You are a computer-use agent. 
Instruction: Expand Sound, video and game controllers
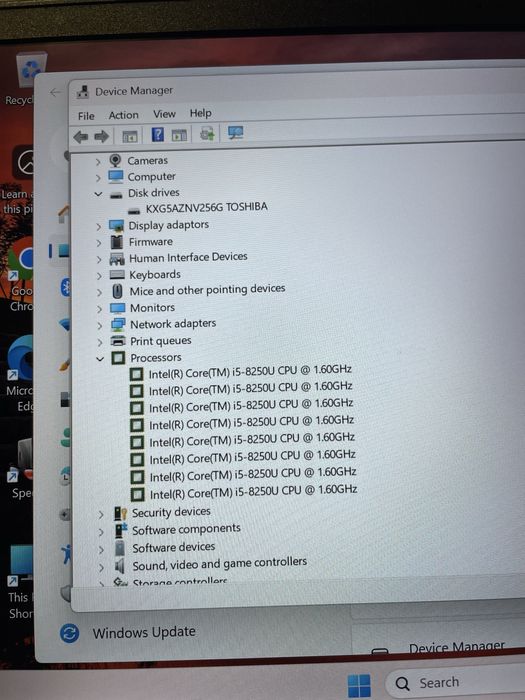point(101,567)
